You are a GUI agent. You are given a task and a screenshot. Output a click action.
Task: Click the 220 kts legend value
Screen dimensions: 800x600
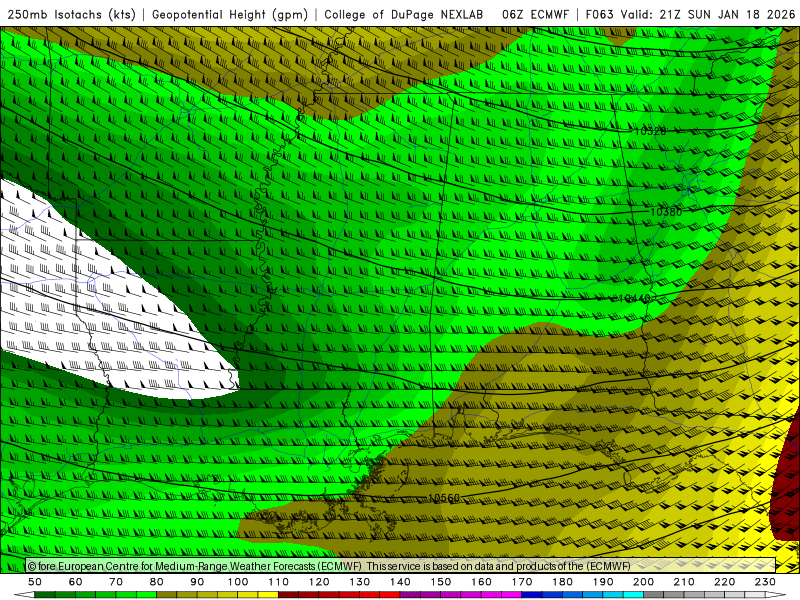point(724,582)
